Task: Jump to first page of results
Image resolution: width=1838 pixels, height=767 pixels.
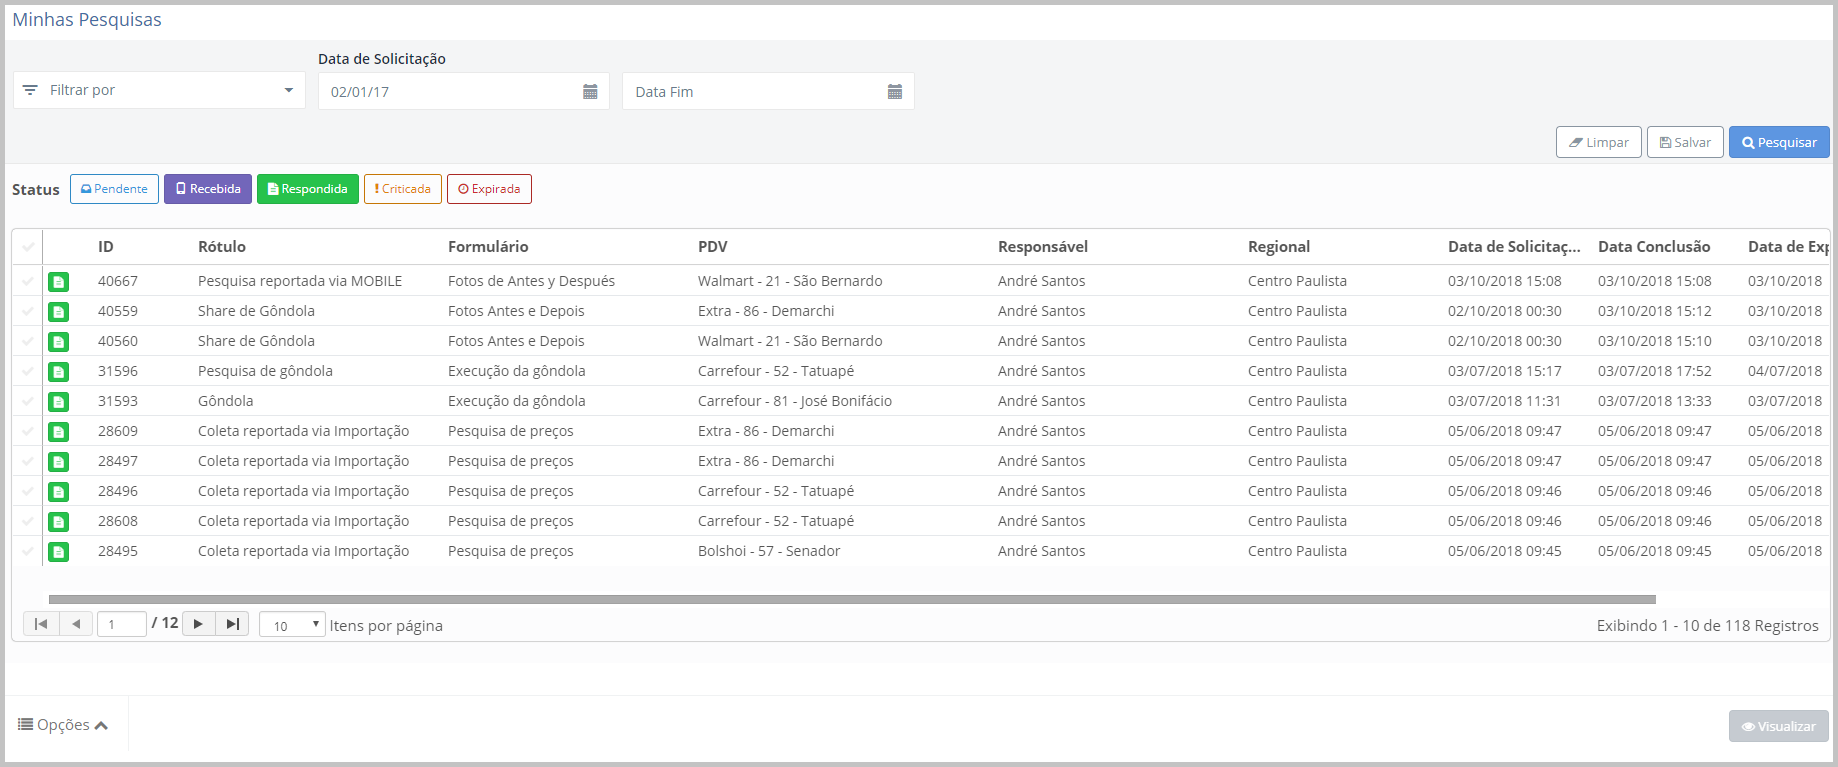Action: tap(41, 624)
